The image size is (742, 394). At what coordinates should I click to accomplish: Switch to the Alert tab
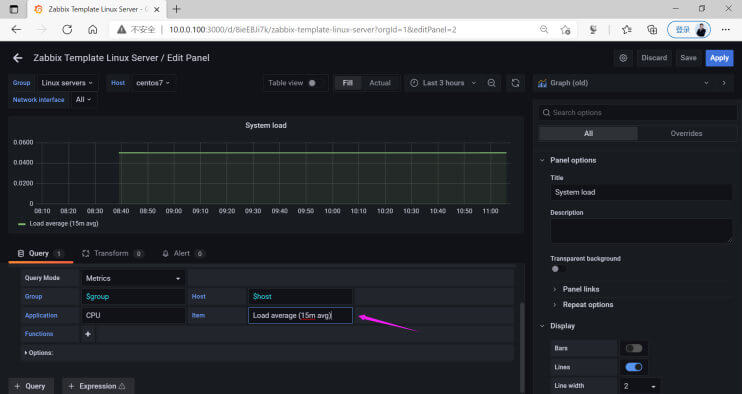point(183,254)
